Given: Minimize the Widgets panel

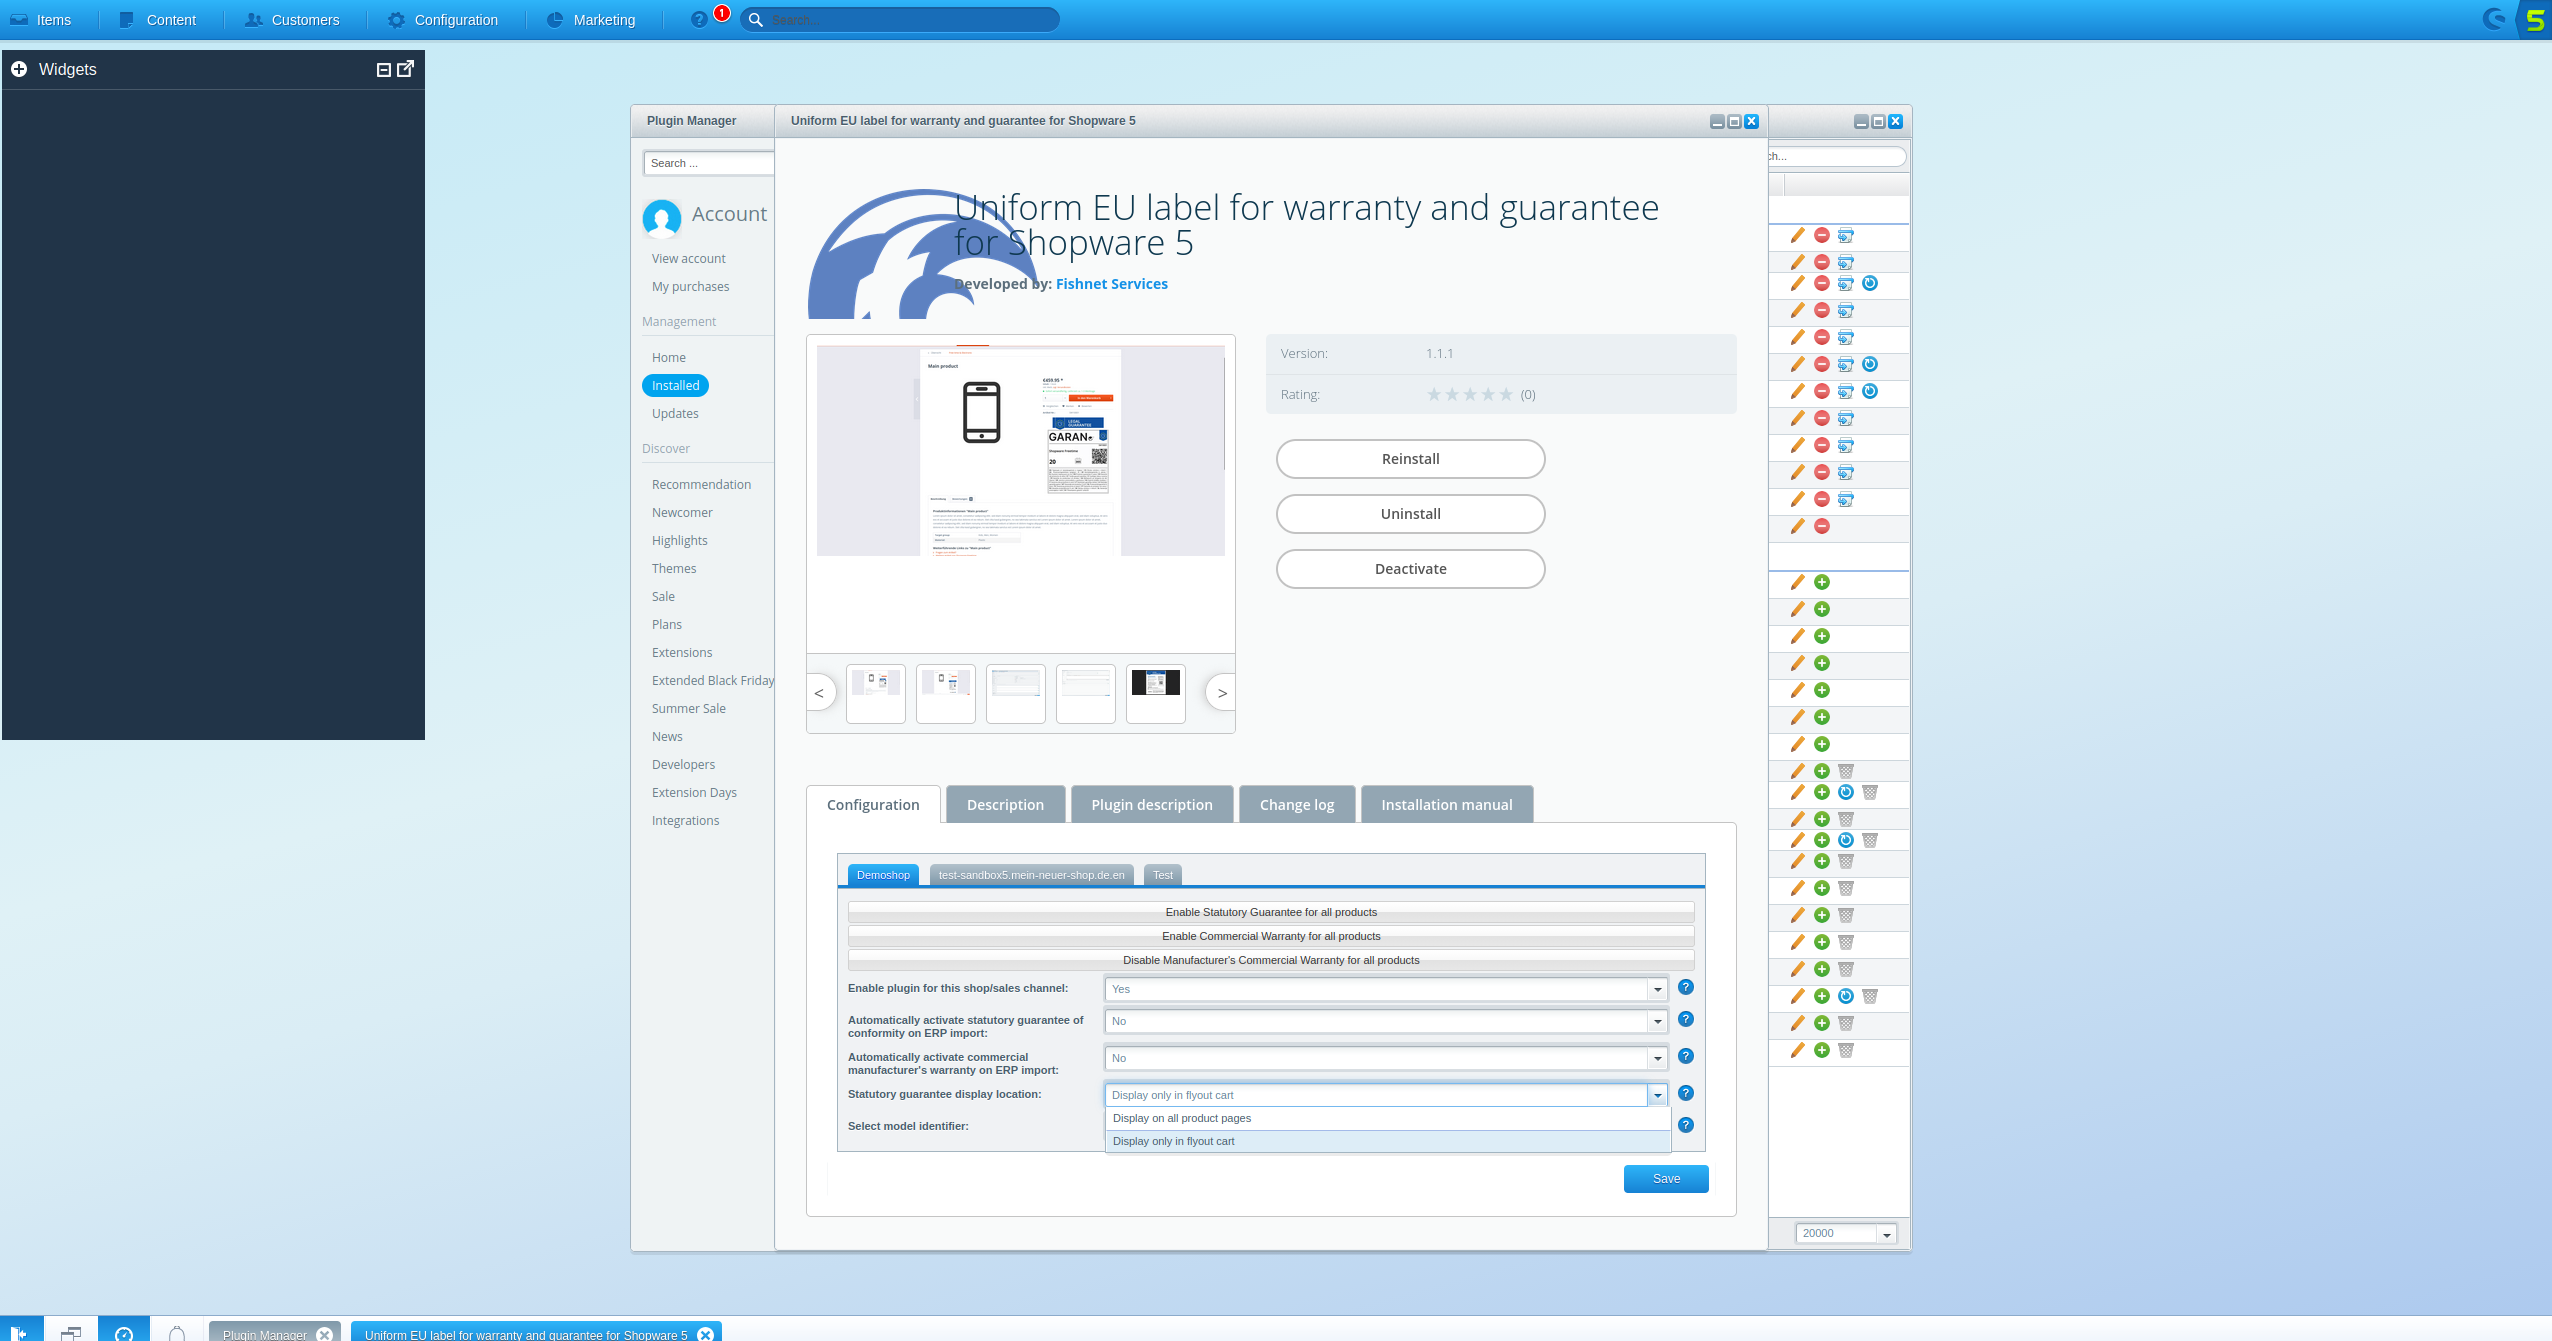Looking at the screenshot, I should tap(383, 70).
